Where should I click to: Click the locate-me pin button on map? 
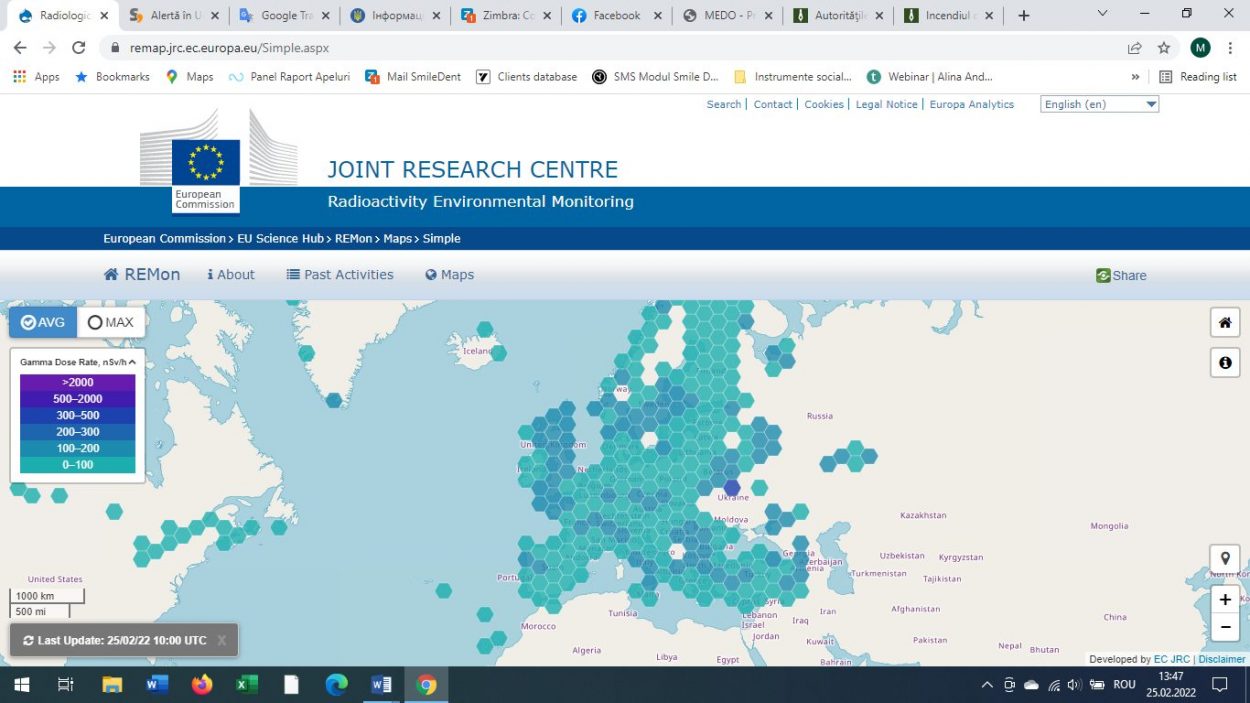click(x=1225, y=559)
